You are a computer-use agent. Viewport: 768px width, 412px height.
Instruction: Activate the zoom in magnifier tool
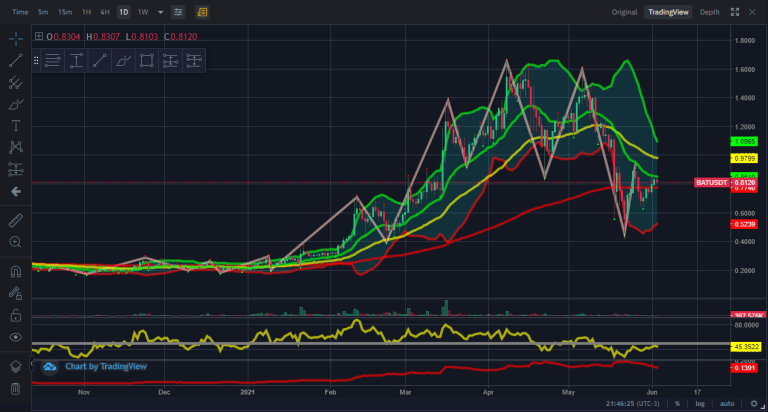tap(16, 242)
